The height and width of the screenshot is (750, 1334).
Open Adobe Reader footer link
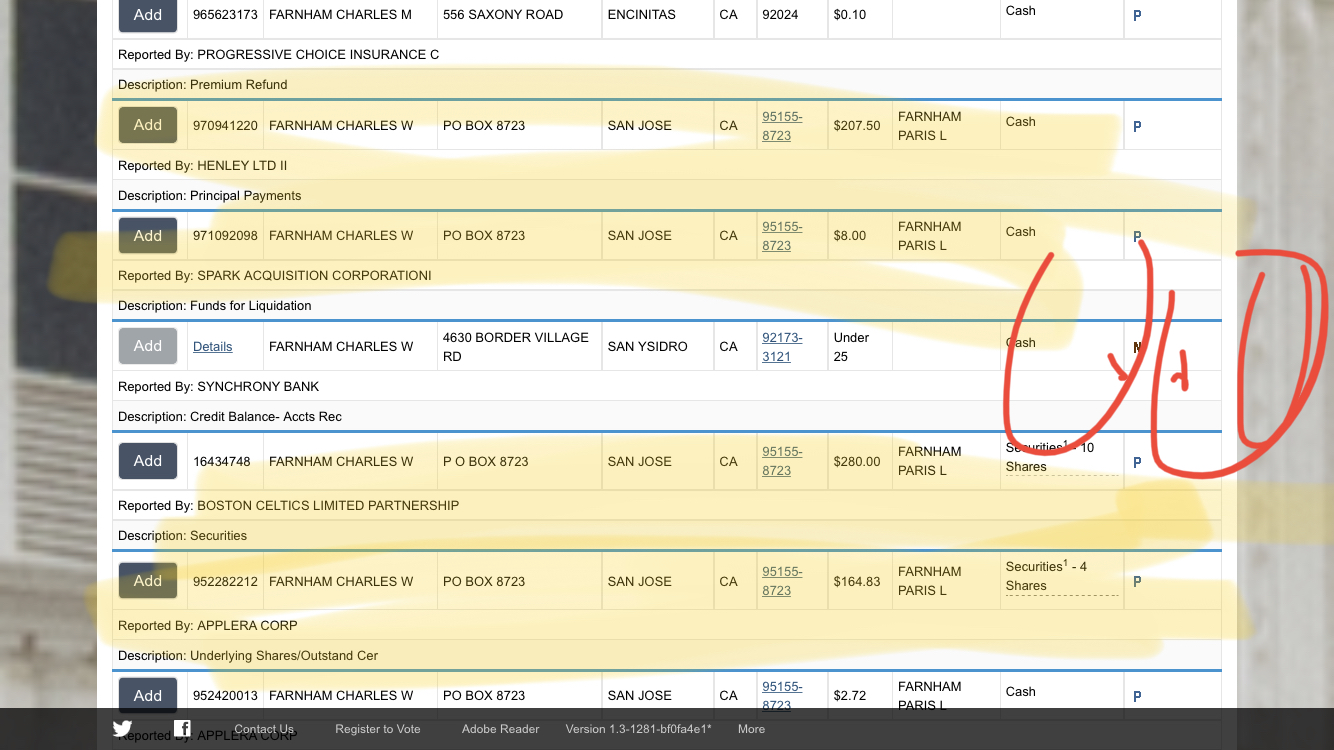point(501,729)
